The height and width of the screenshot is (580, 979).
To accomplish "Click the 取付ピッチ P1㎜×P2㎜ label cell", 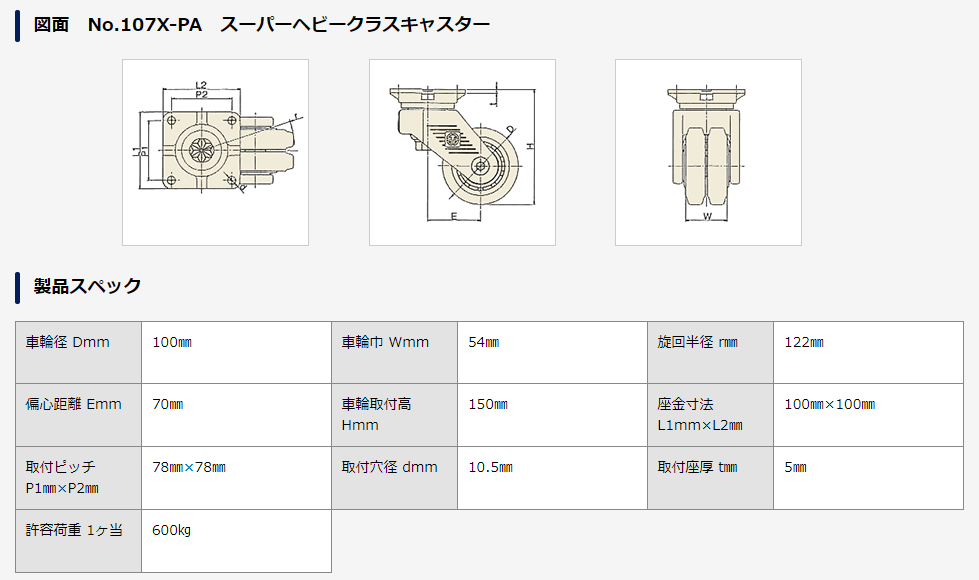I will (79, 478).
